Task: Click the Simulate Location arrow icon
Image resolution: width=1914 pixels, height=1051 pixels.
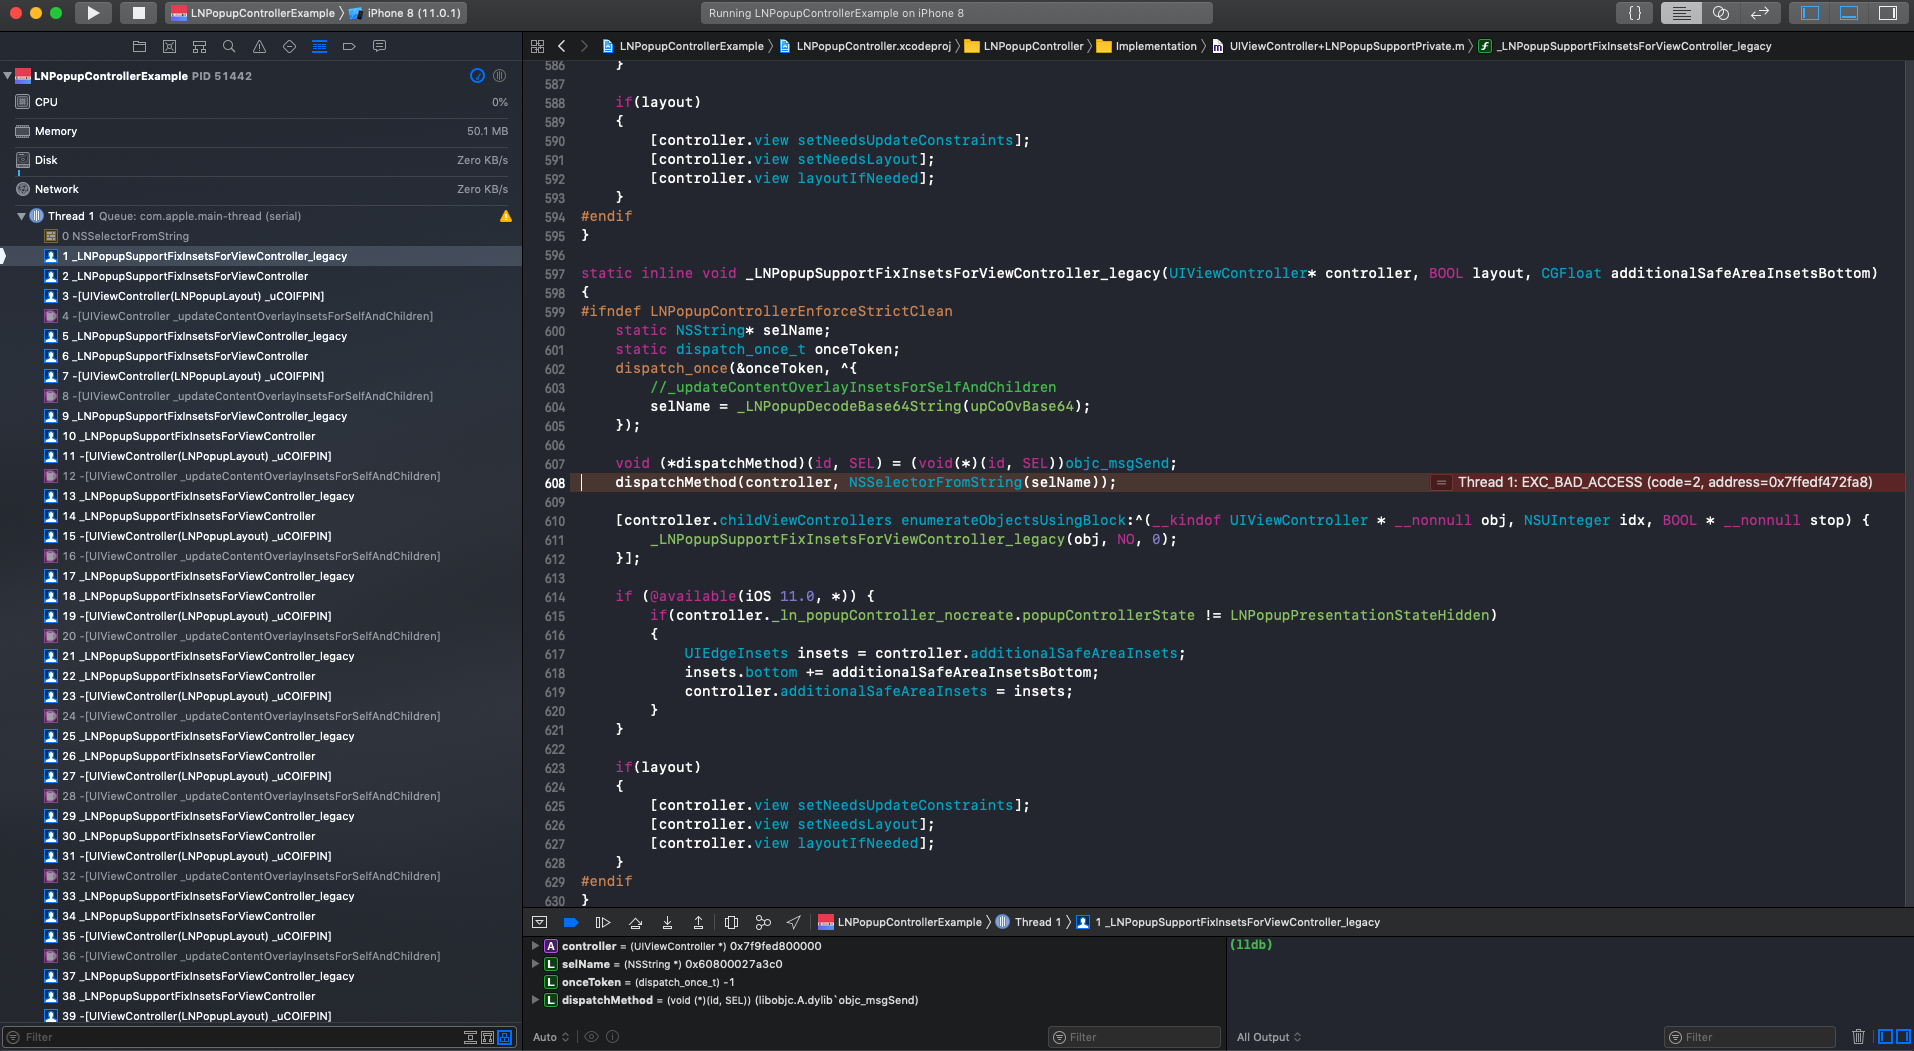Action: pos(794,922)
